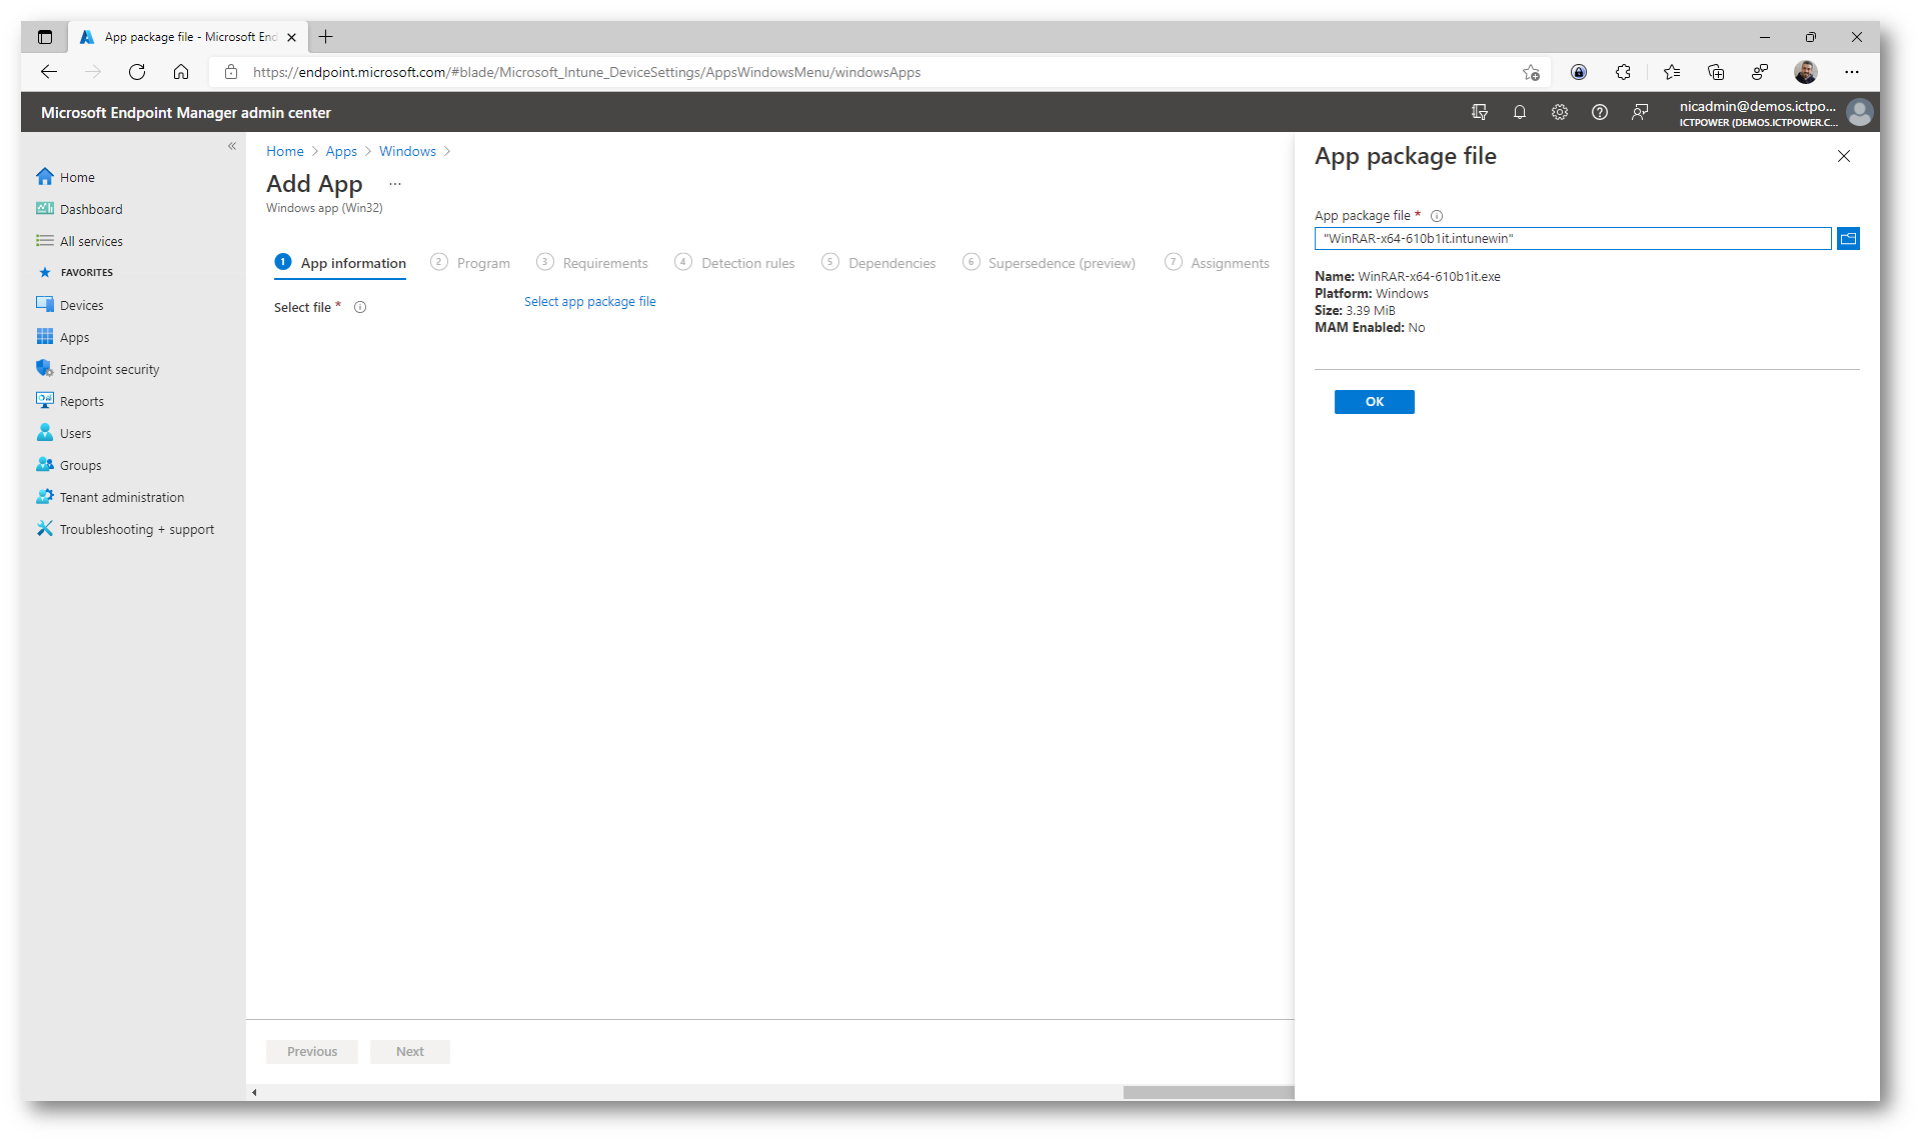This screenshot has width=1922, height=1143.
Task: Click info icon next to App package file
Action: tap(1436, 216)
